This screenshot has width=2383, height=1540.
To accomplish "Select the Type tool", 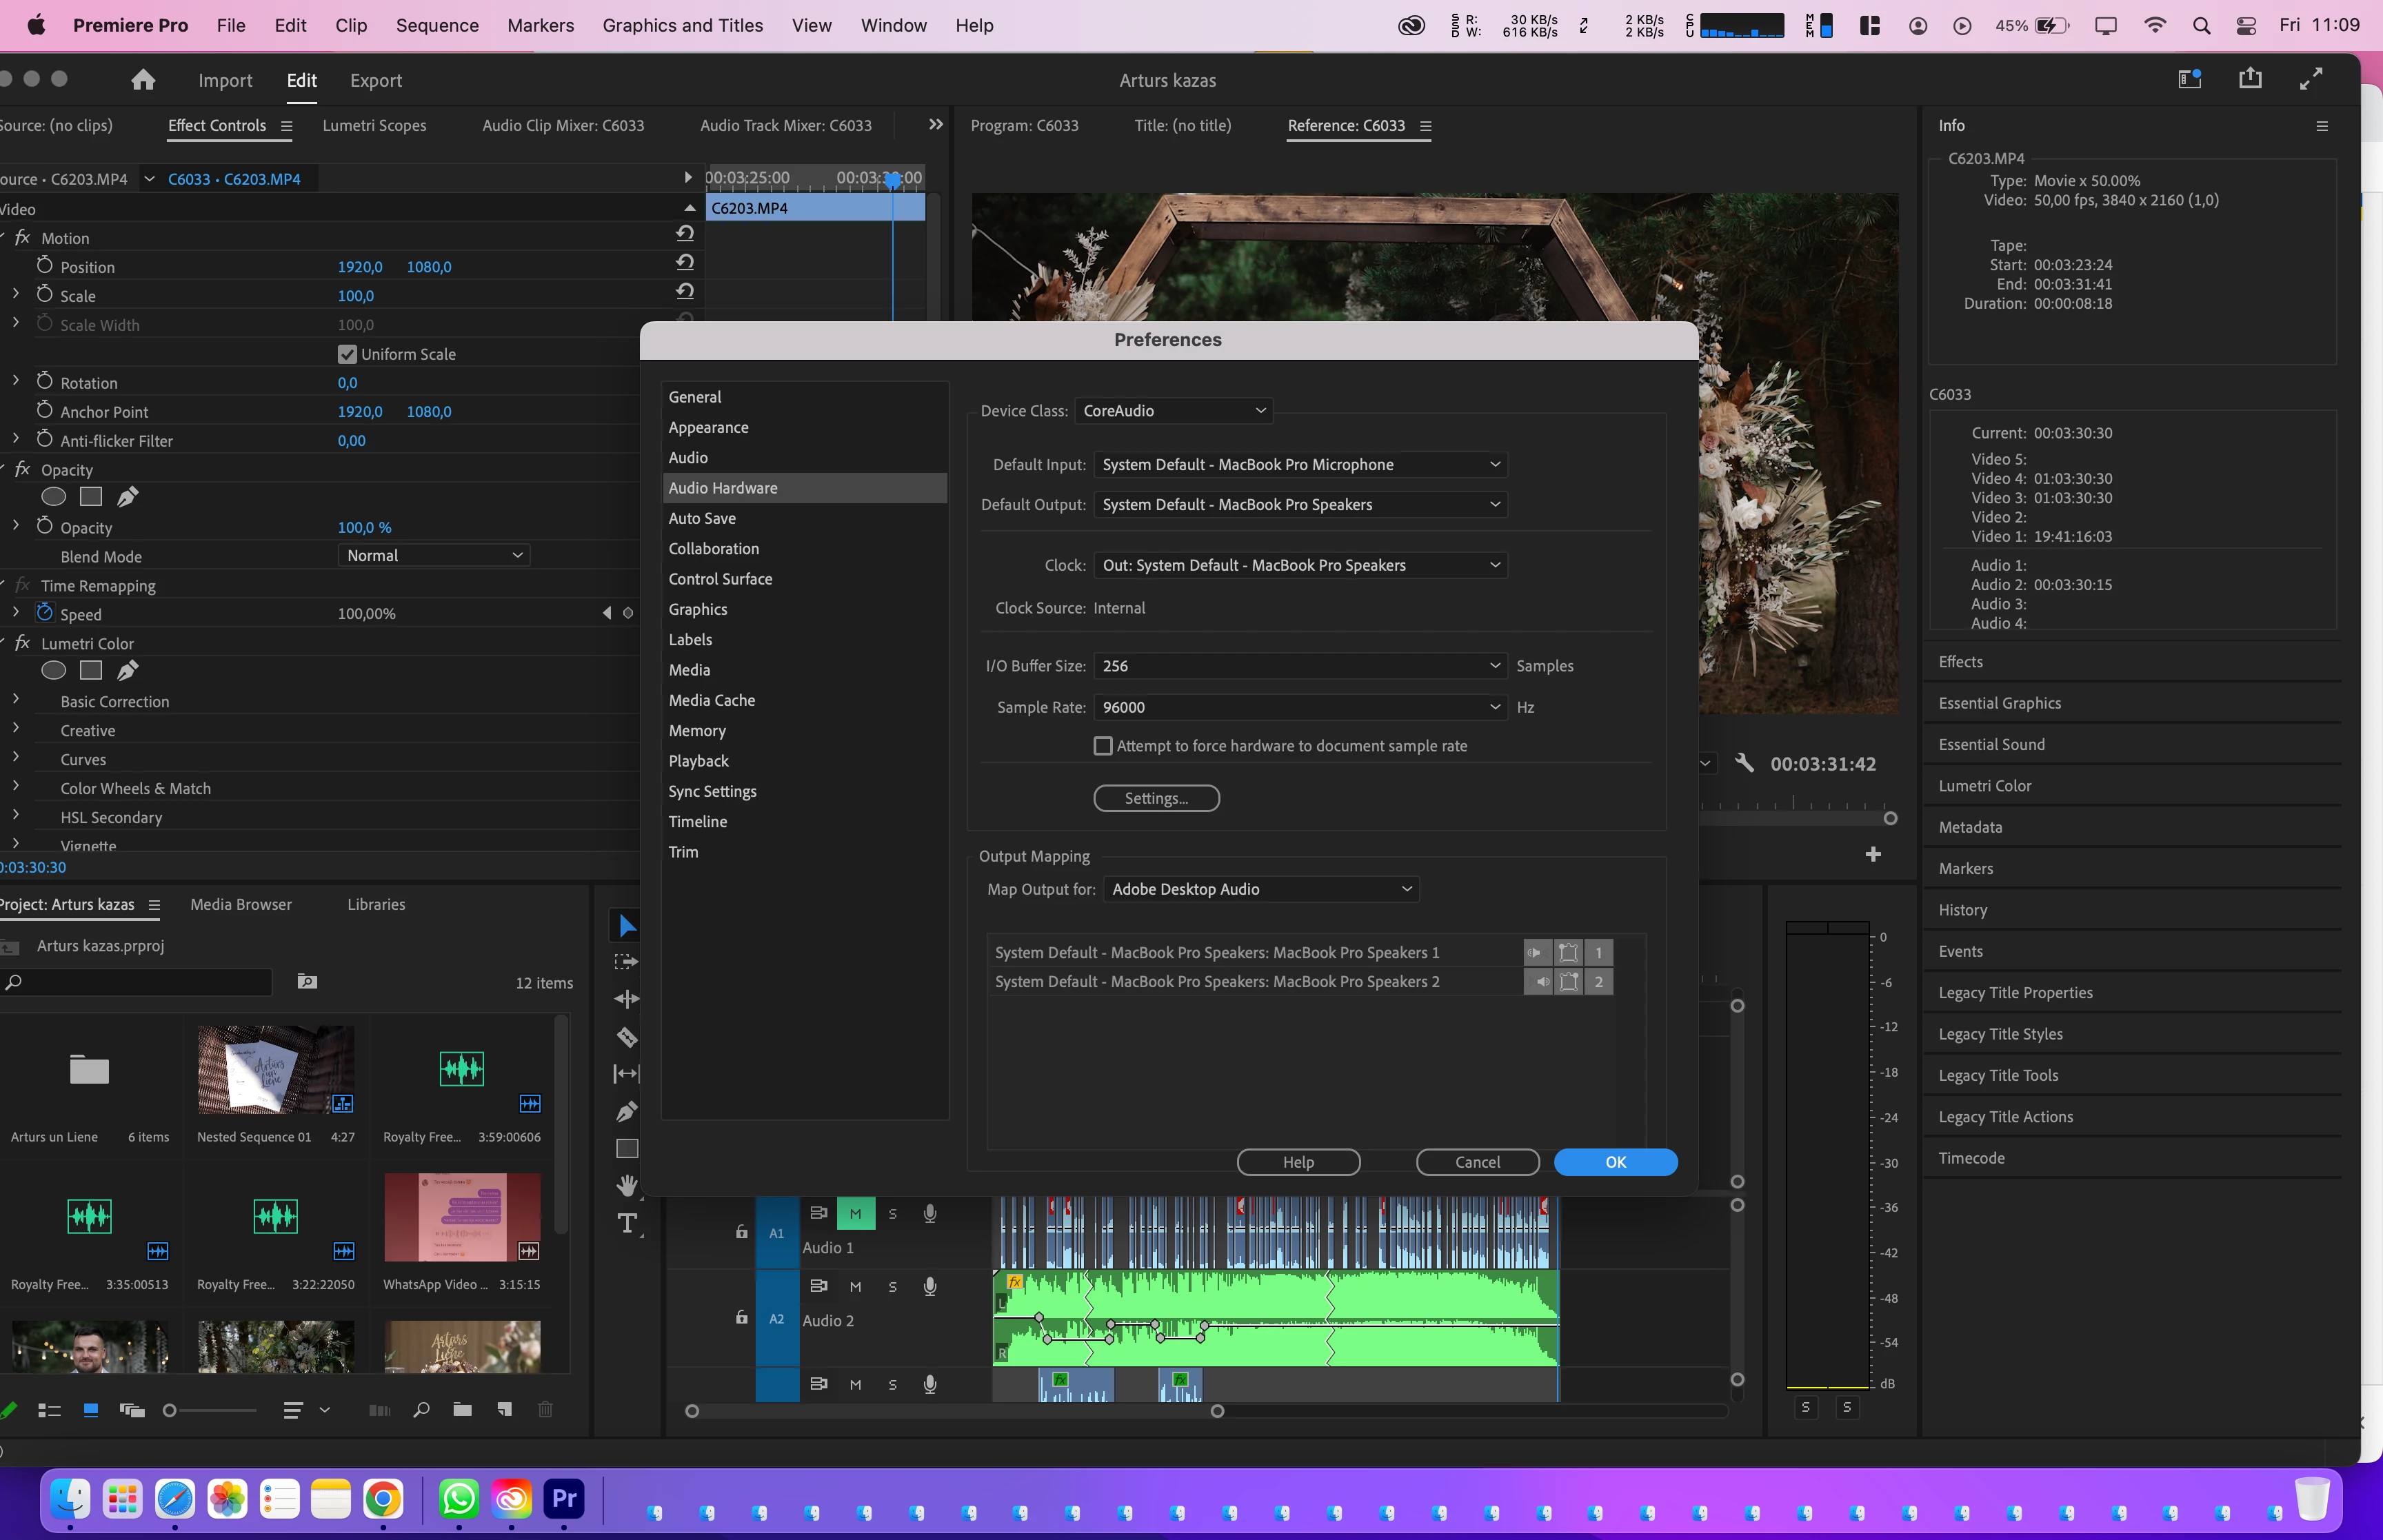I will coord(627,1223).
